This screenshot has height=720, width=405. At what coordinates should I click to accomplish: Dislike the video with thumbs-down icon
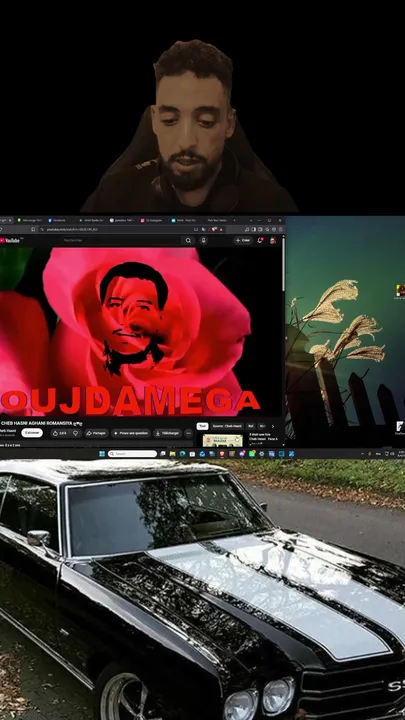[76, 433]
